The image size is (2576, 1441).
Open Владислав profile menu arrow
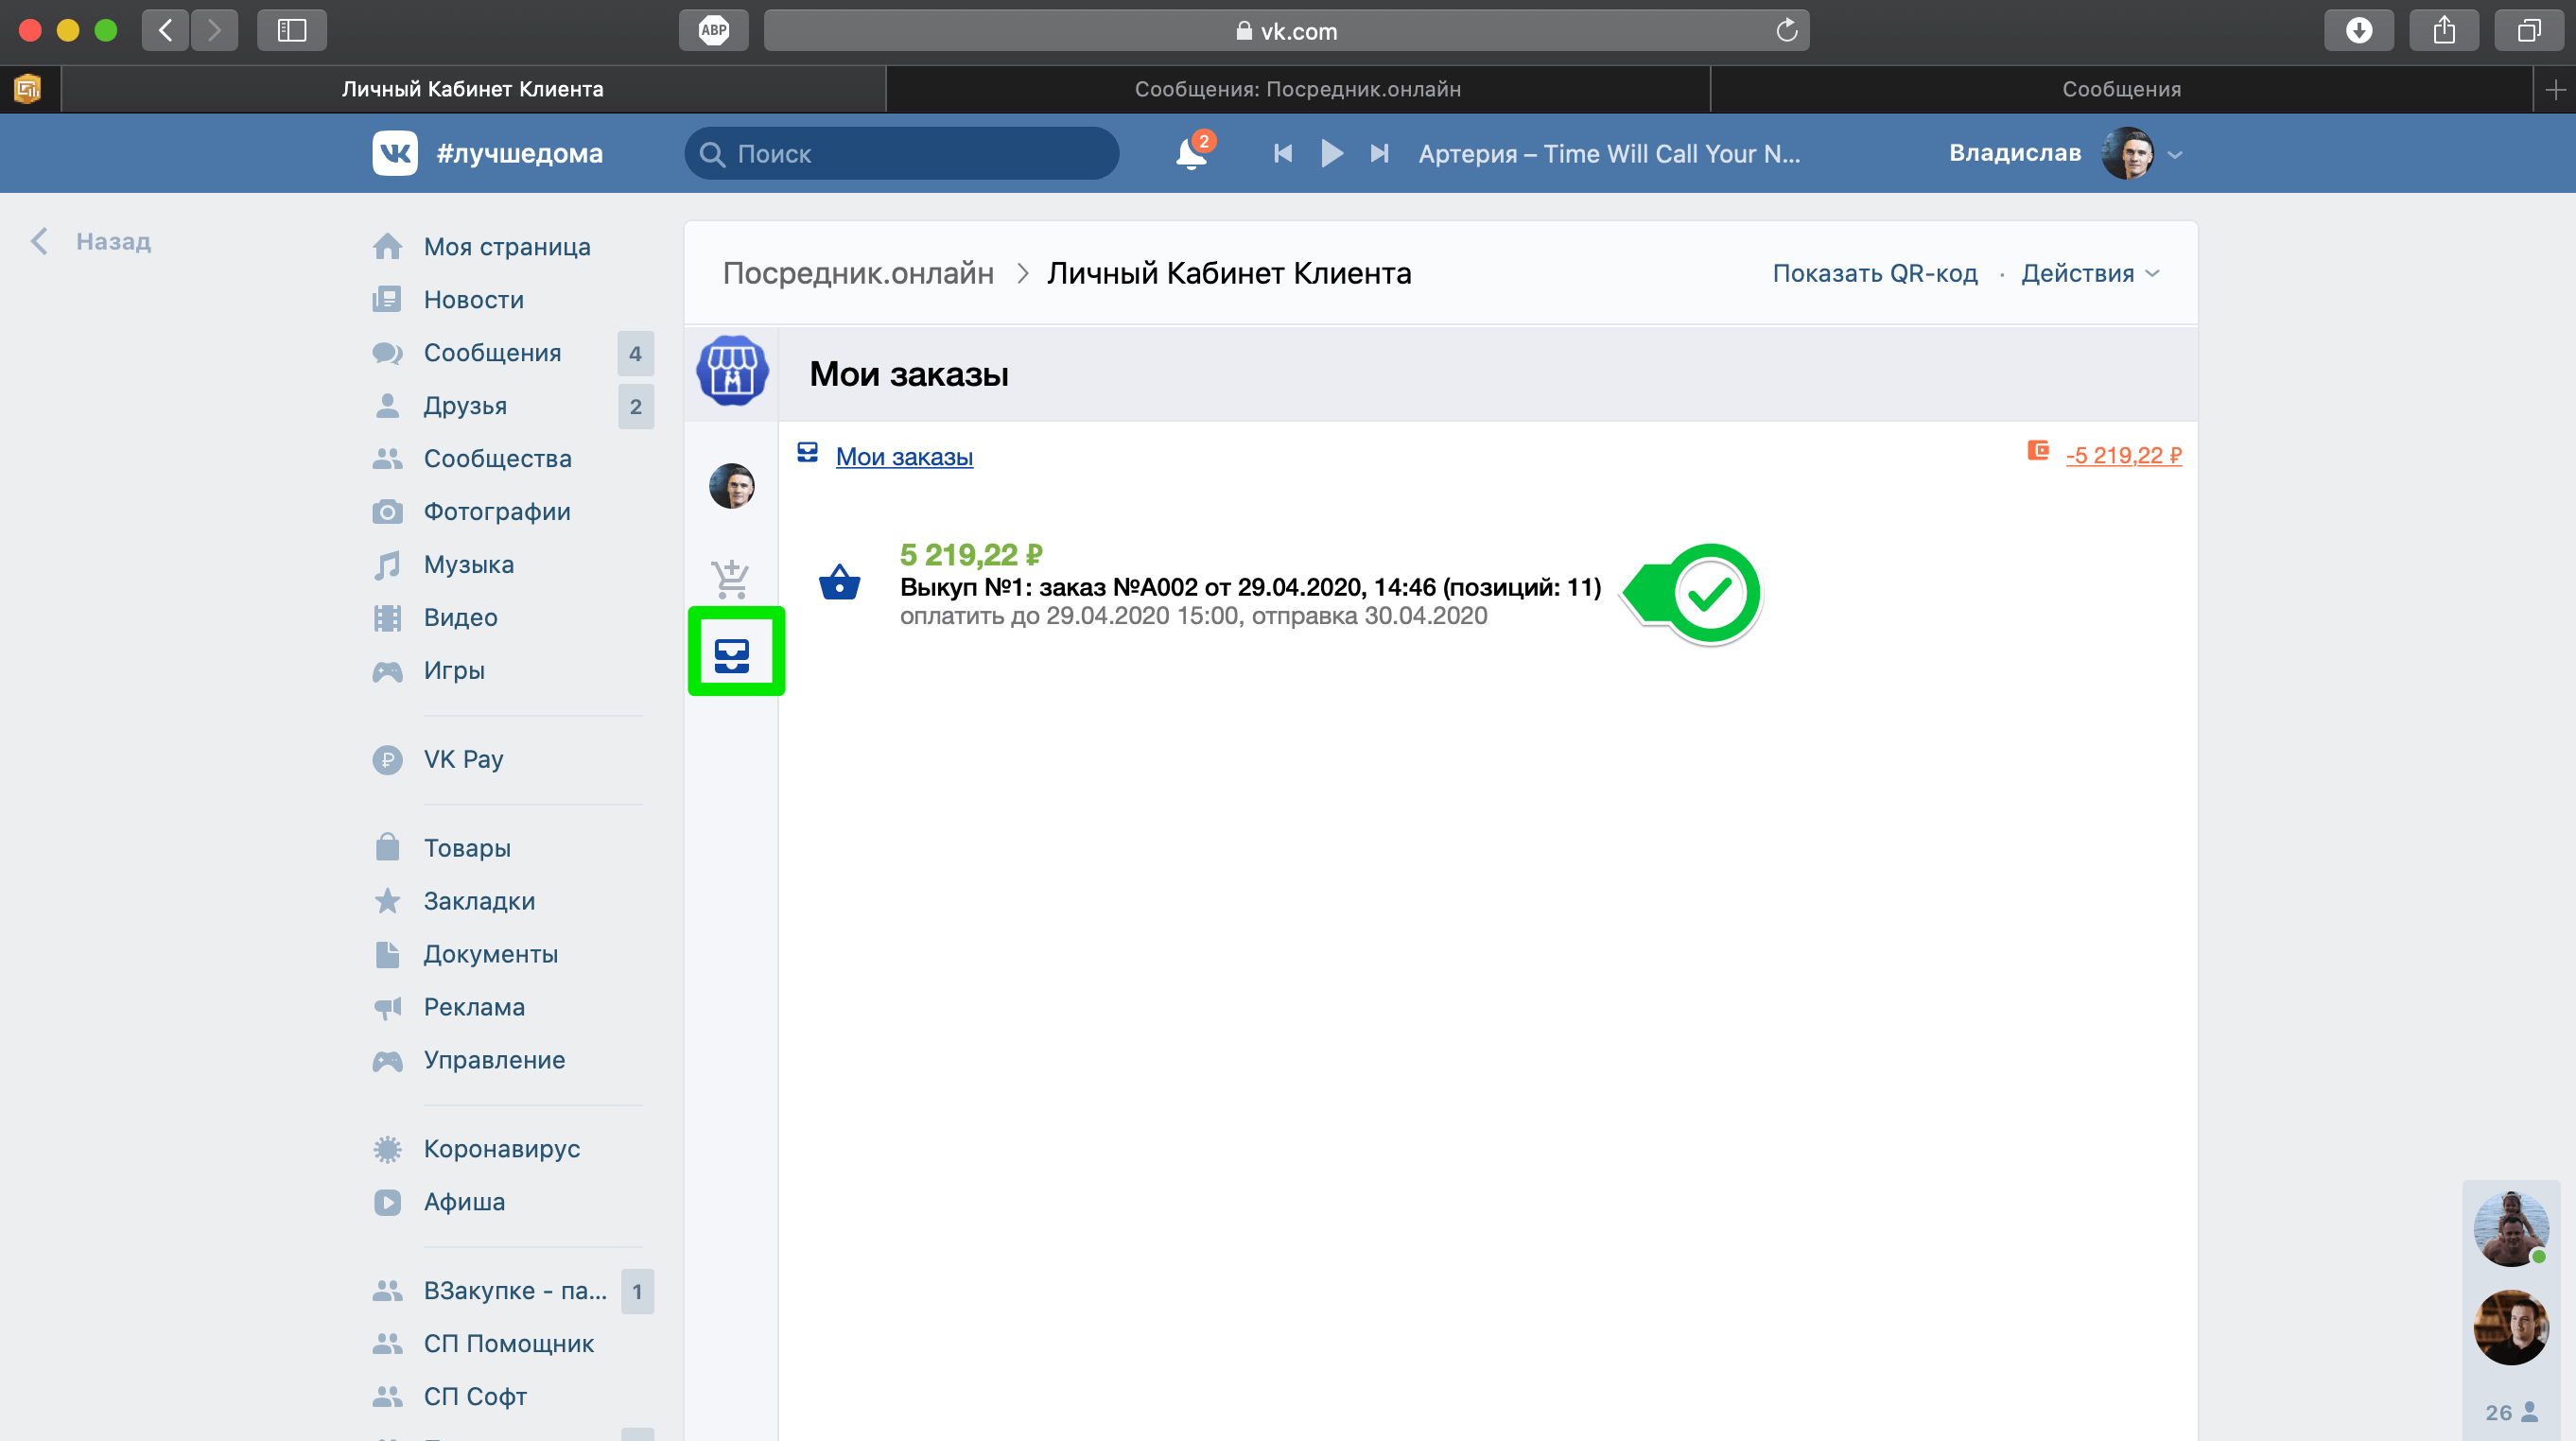[x=2175, y=155]
